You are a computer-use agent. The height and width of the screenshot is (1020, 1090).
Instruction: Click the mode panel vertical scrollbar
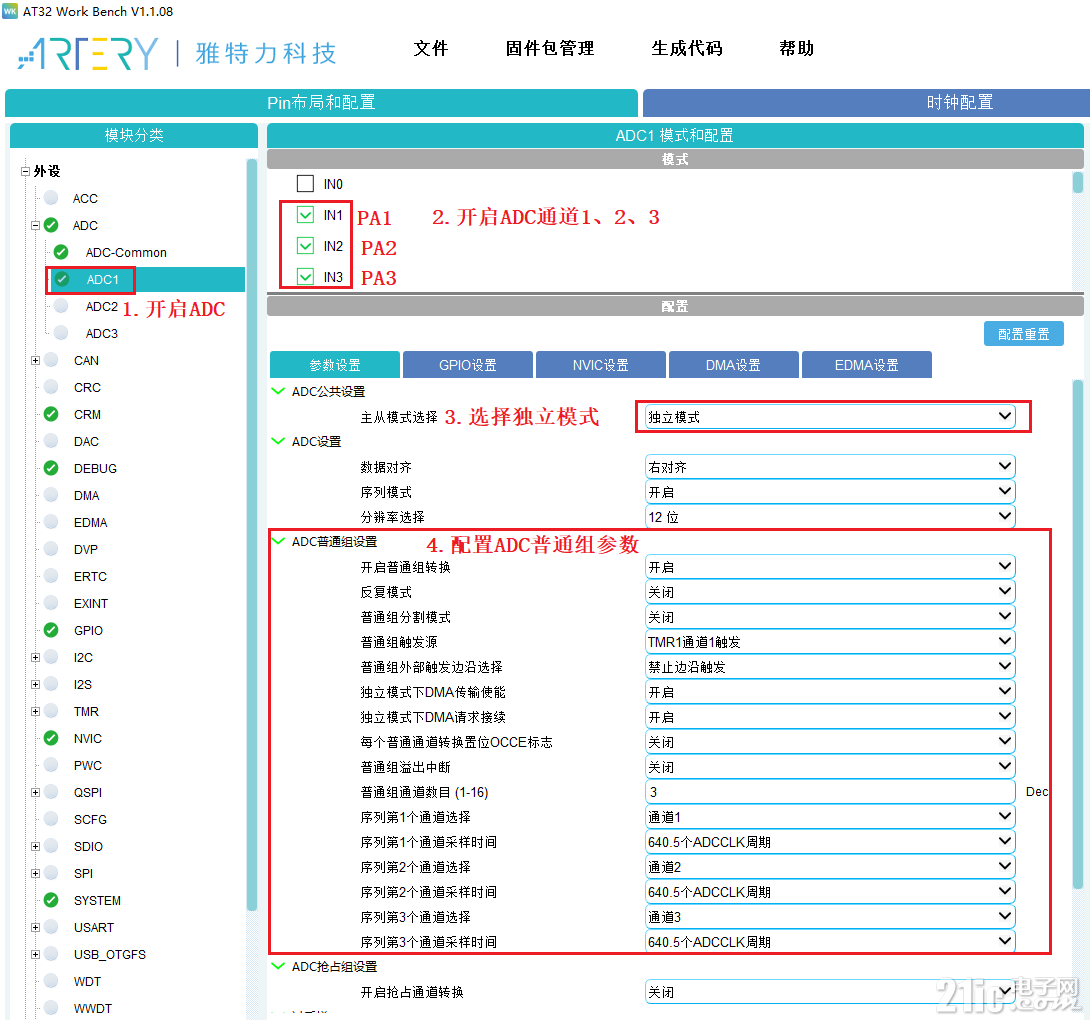pyautogui.click(x=1077, y=183)
